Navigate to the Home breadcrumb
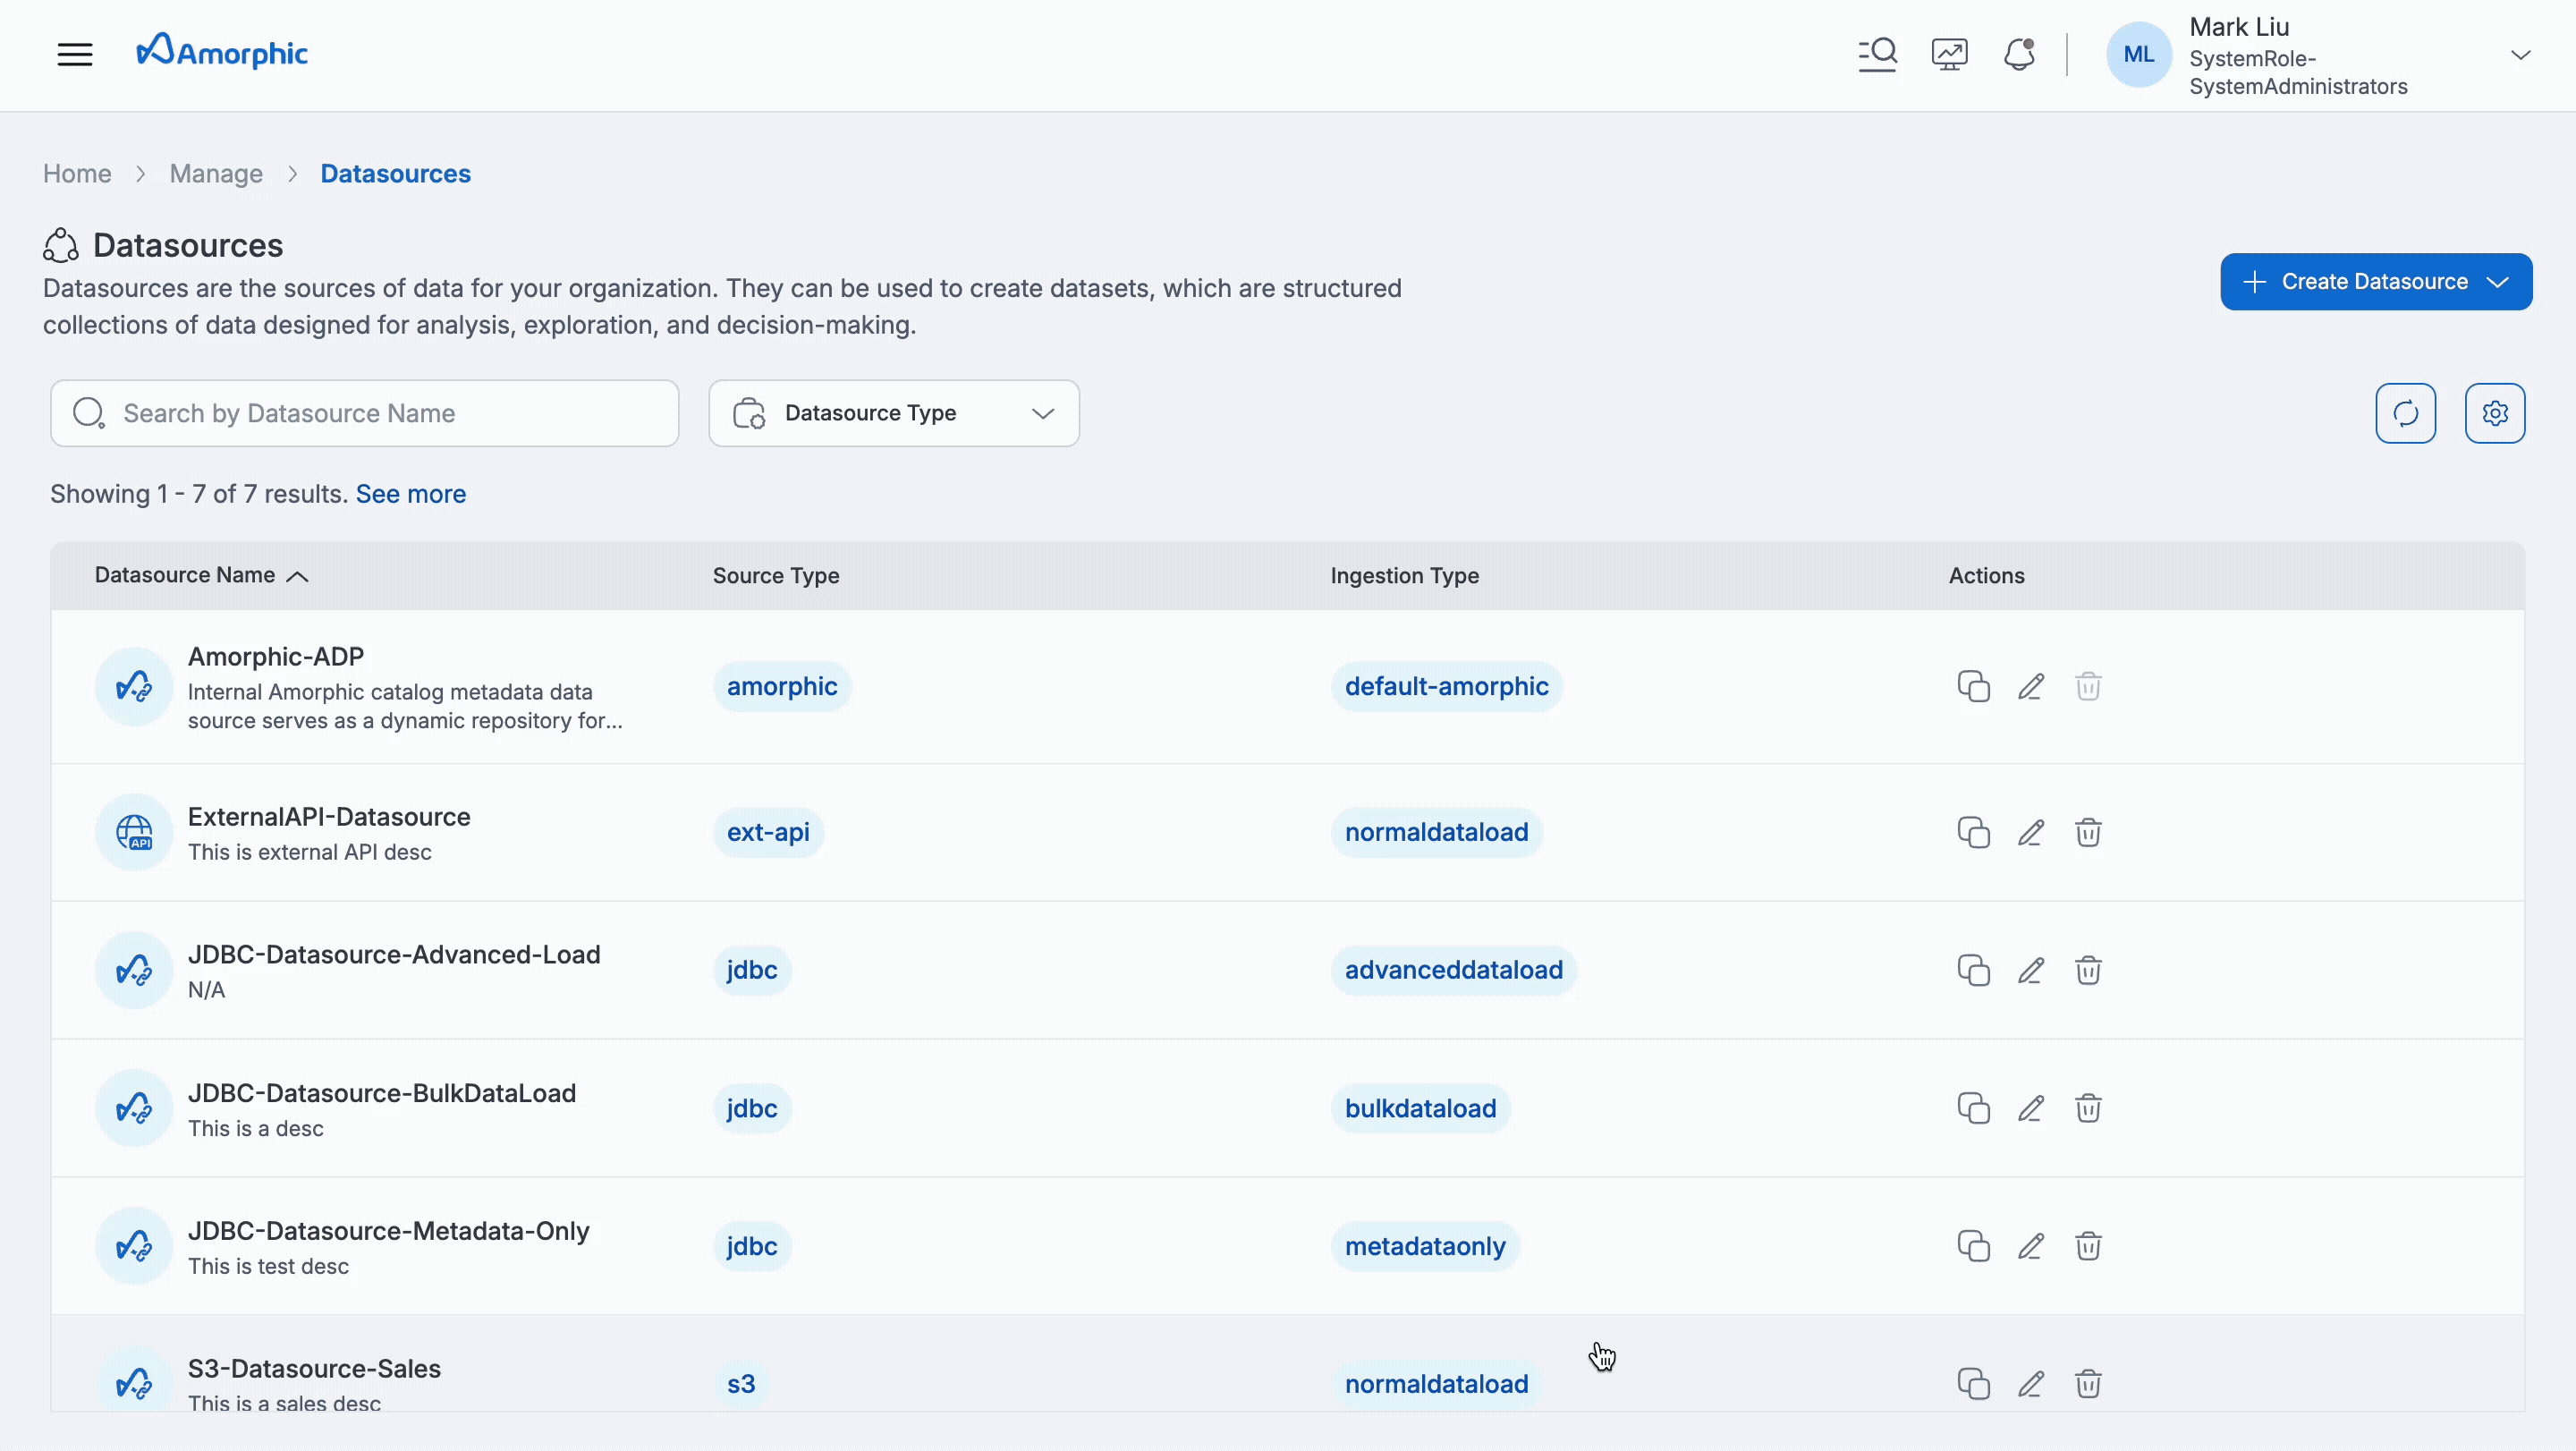Screen dimensions: 2576x1451 77,173
